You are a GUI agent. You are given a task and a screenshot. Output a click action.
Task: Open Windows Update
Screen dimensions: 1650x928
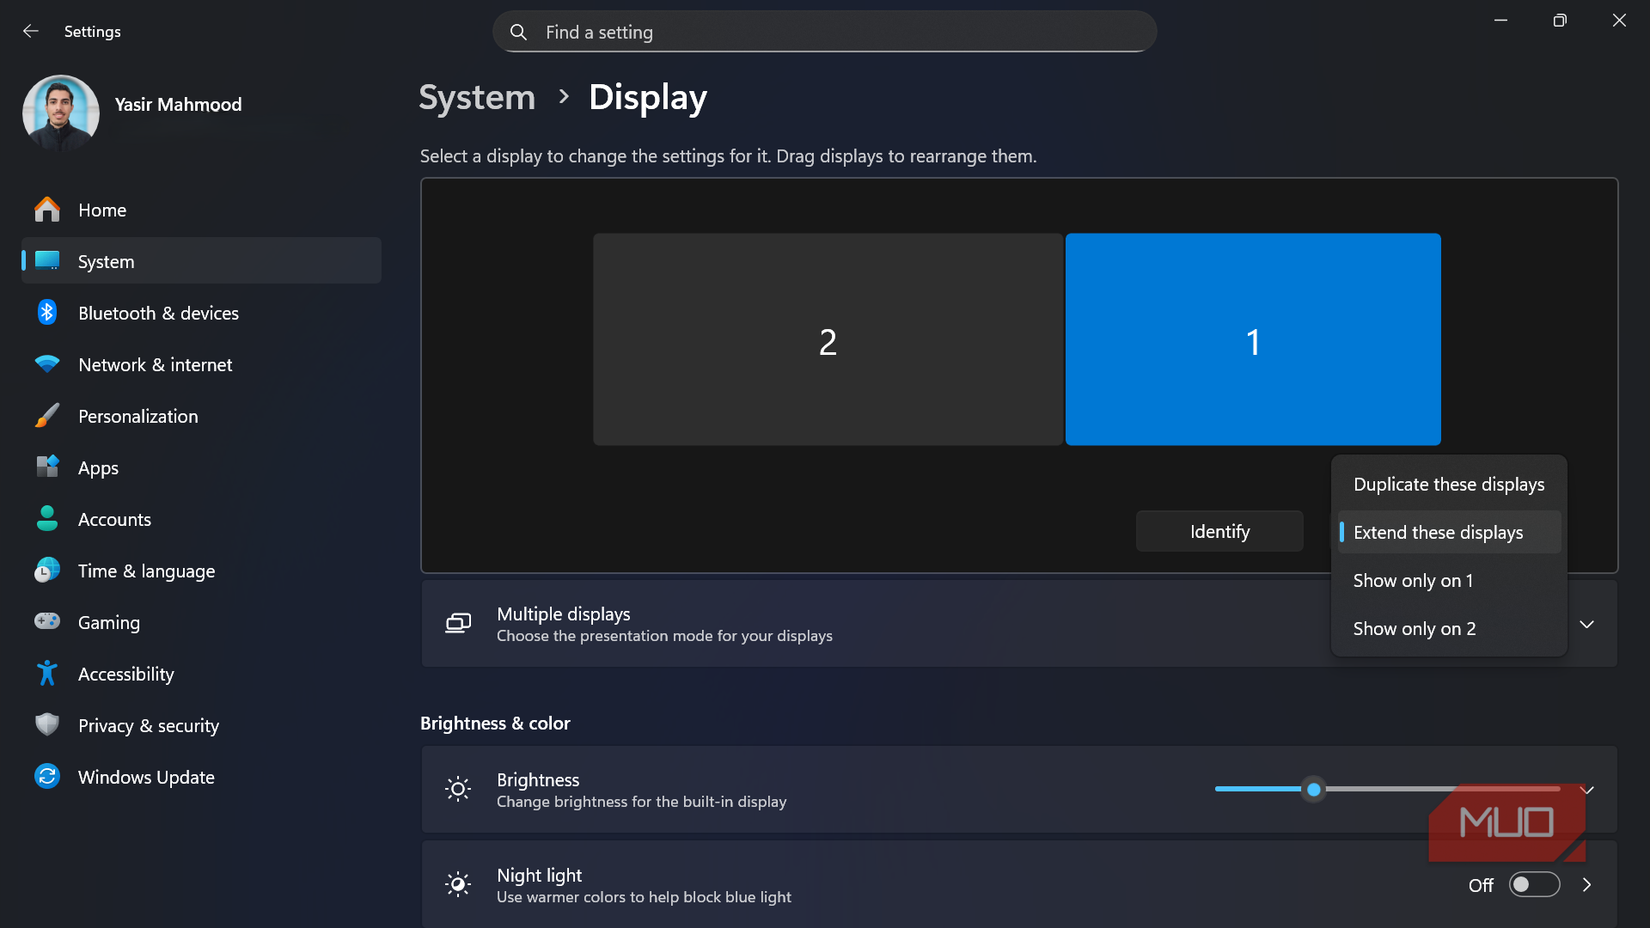click(146, 777)
